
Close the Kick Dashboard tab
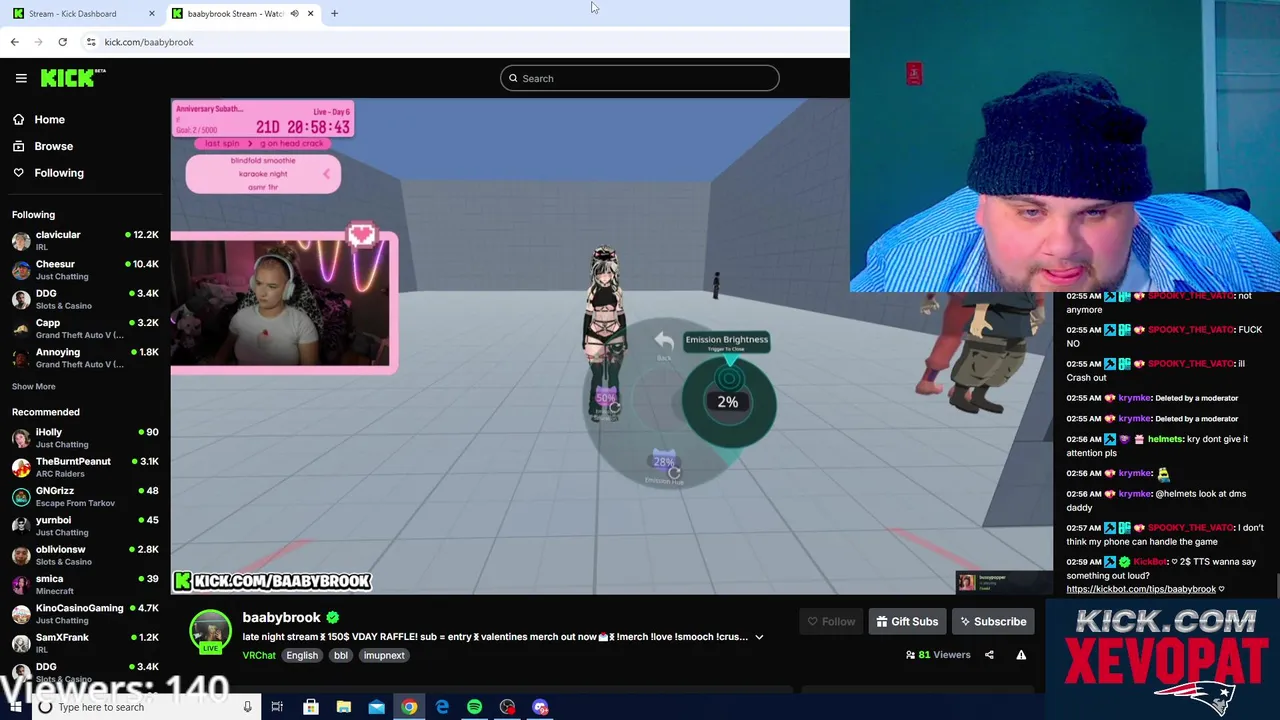(x=152, y=13)
